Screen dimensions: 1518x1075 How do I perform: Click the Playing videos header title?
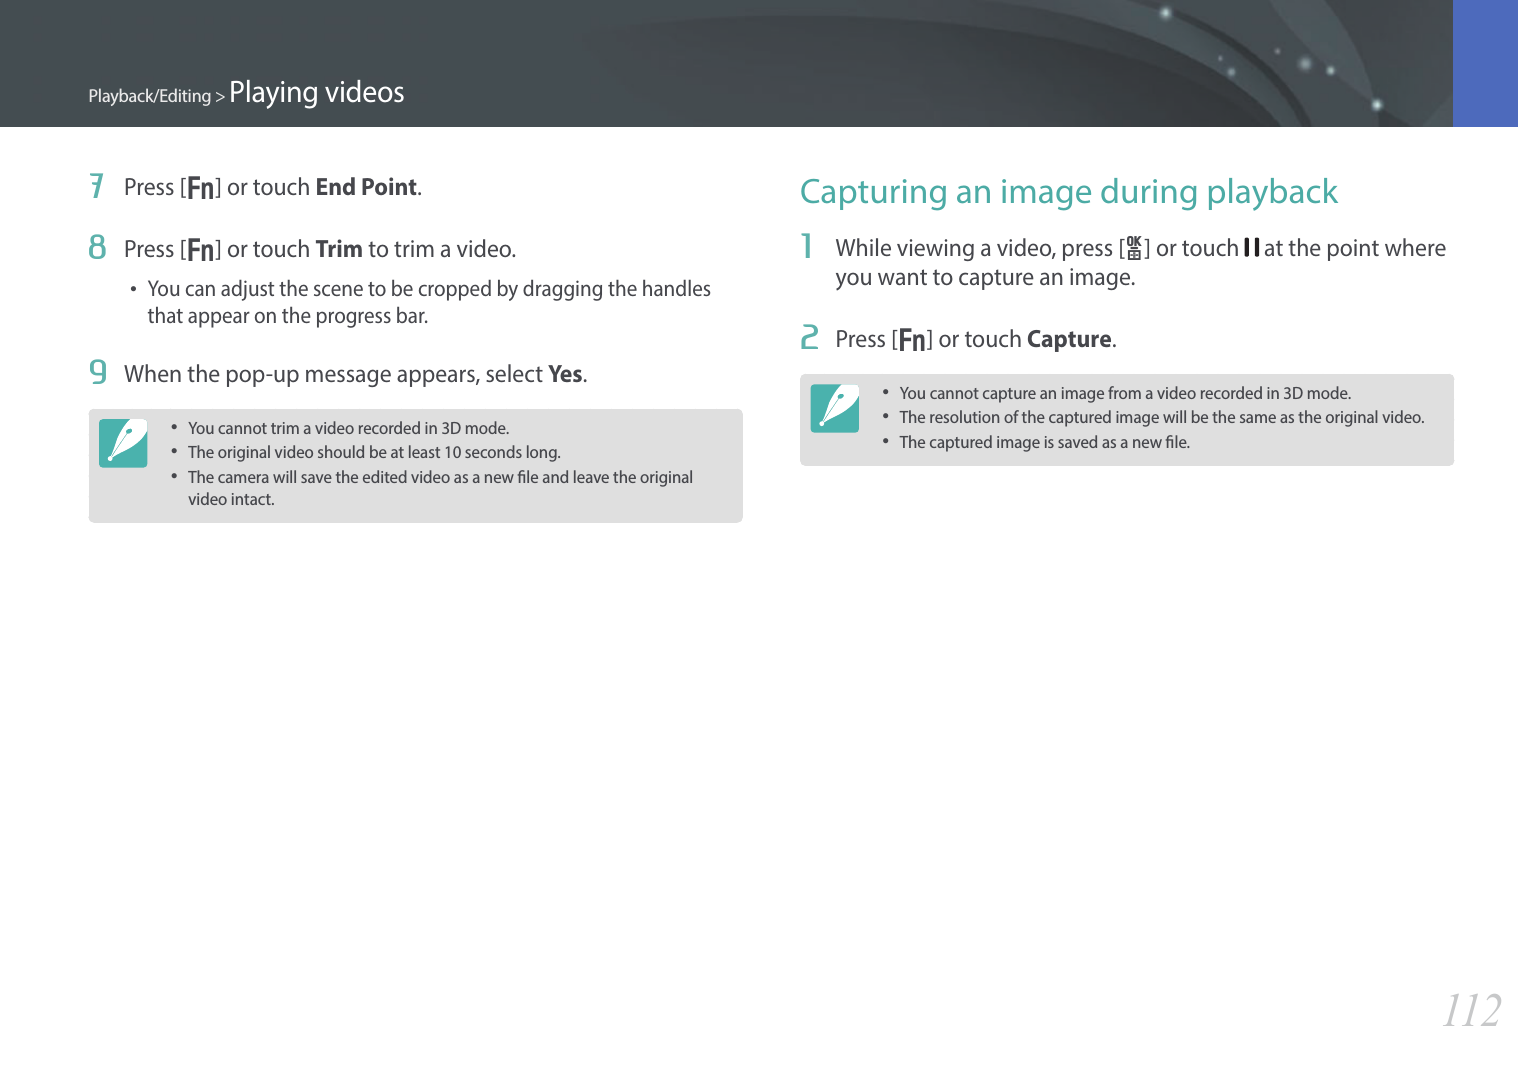(x=317, y=92)
